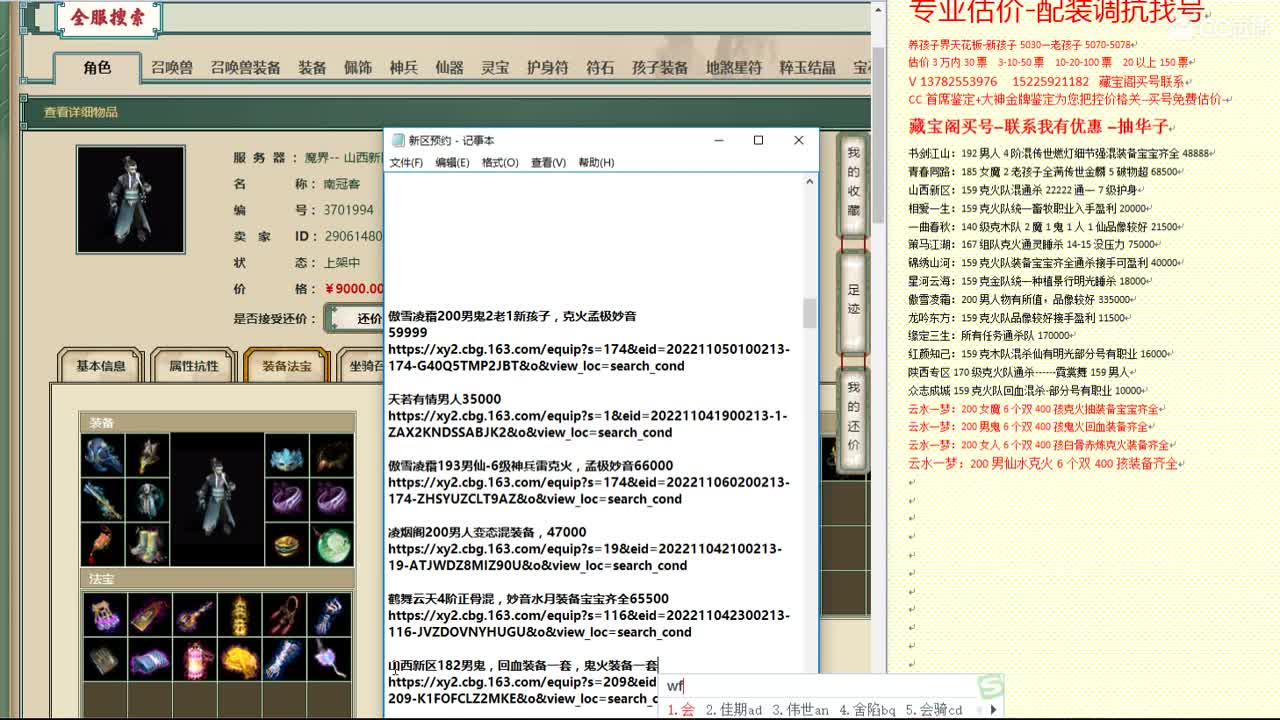Image resolution: width=1280 pixels, height=720 pixels.
Task: Open 查看(V) menu in Notepad
Action: tap(548, 162)
